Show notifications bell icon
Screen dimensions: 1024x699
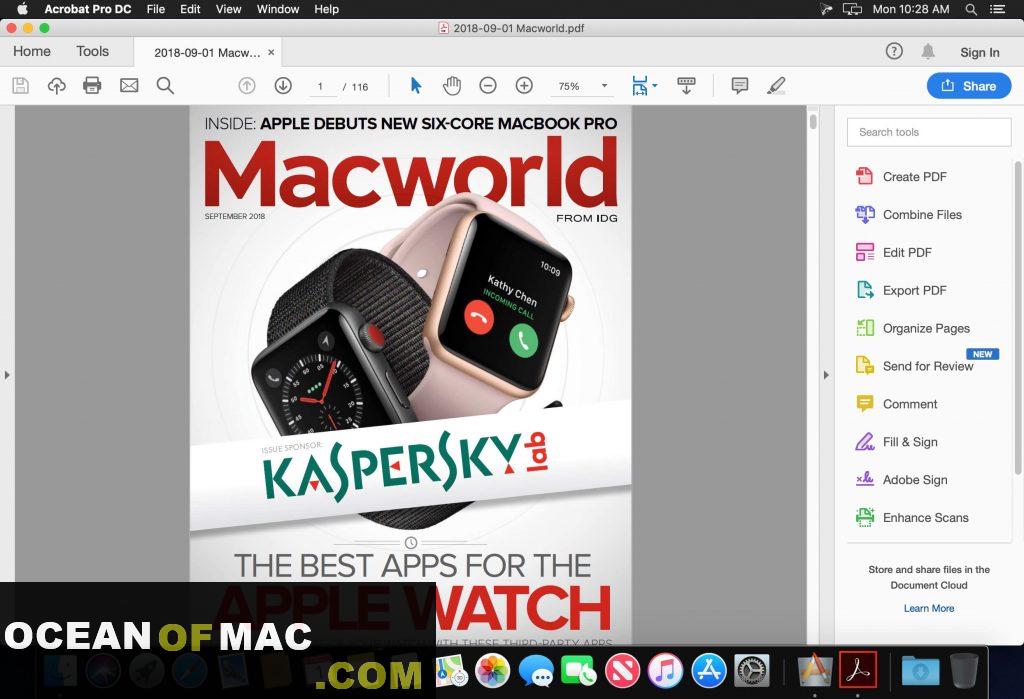coord(928,51)
